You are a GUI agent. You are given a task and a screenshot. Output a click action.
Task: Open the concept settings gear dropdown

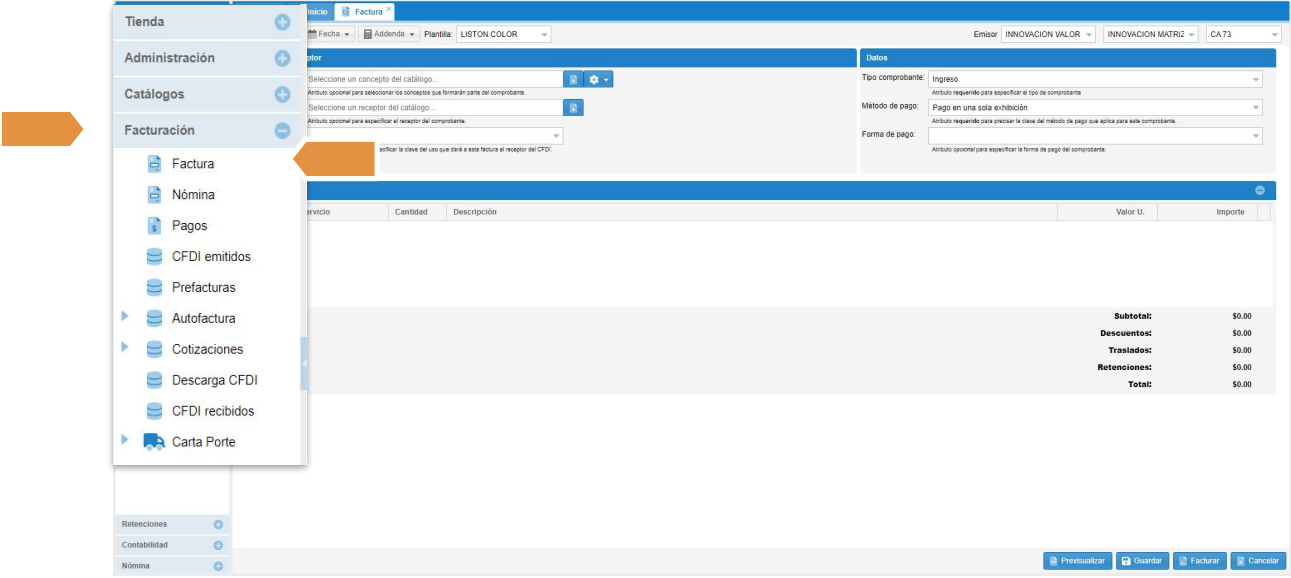pos(599,79)
